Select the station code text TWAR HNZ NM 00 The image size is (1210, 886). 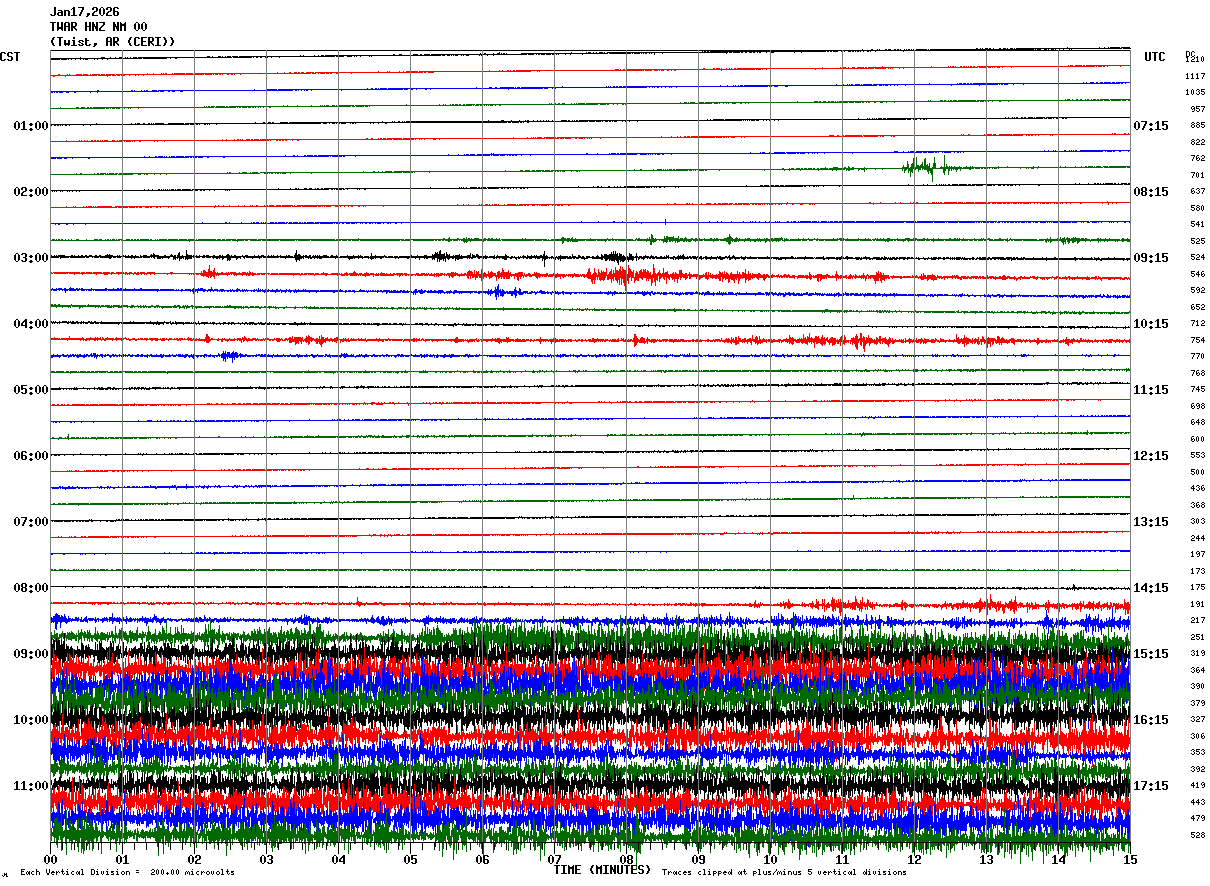coord(98,27)
